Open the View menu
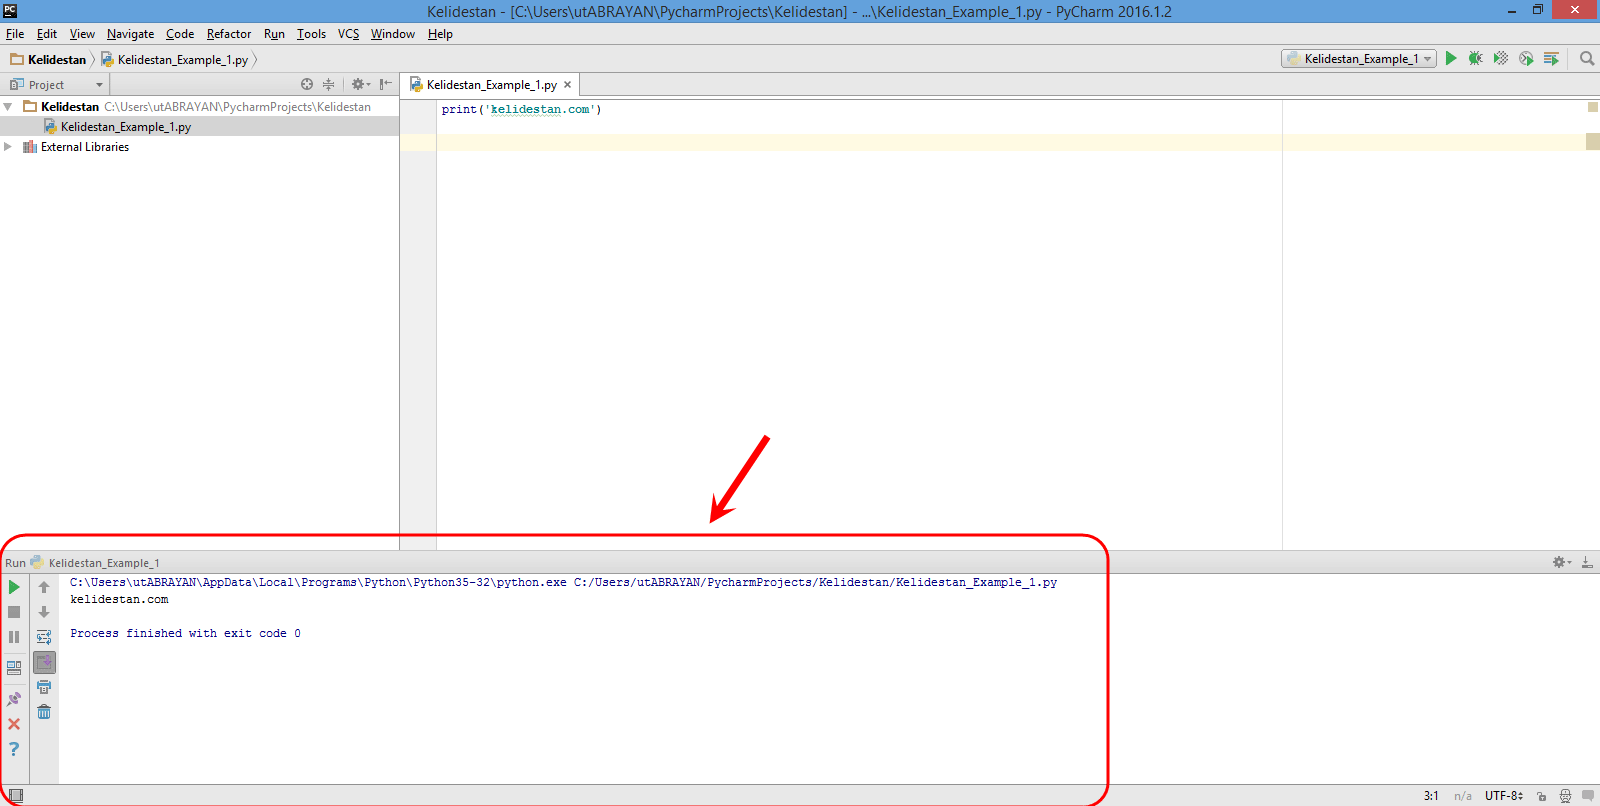 coord(82,34)
